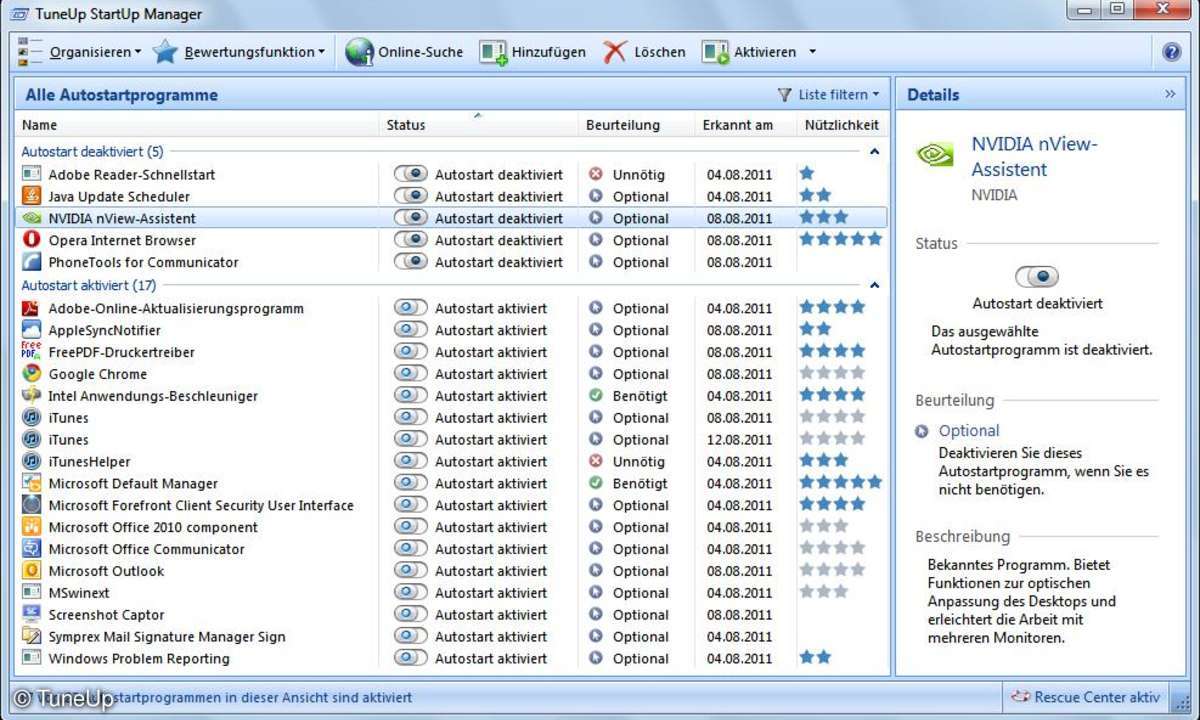Click the Bewertungsfunktion star icon
Image resolution: width=1200 pixels, height=720 pixels.
[x=165, y=52]
